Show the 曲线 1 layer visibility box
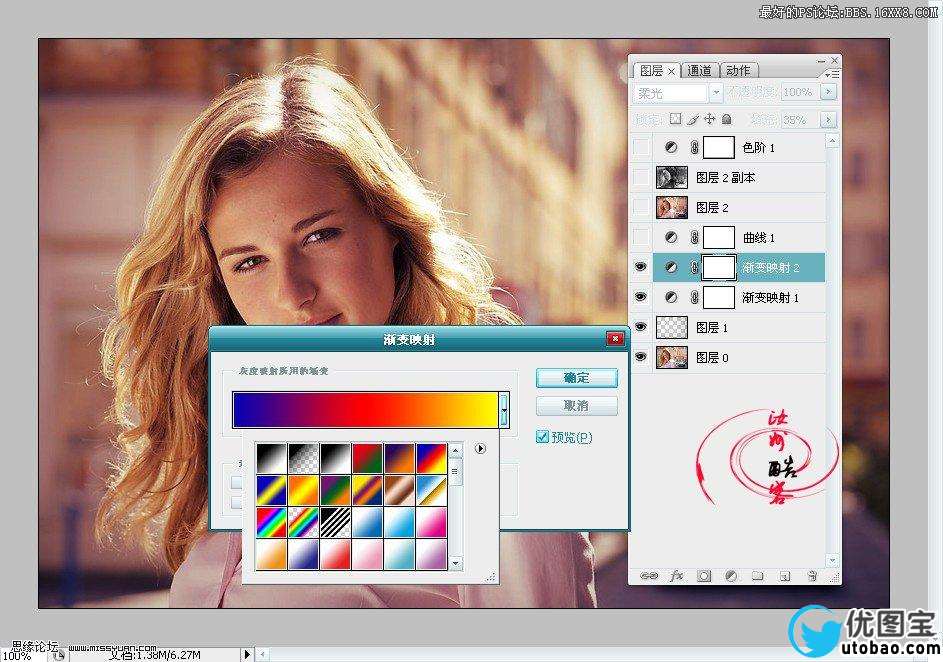The image size is (943, 662). click(x=642, y=237)
